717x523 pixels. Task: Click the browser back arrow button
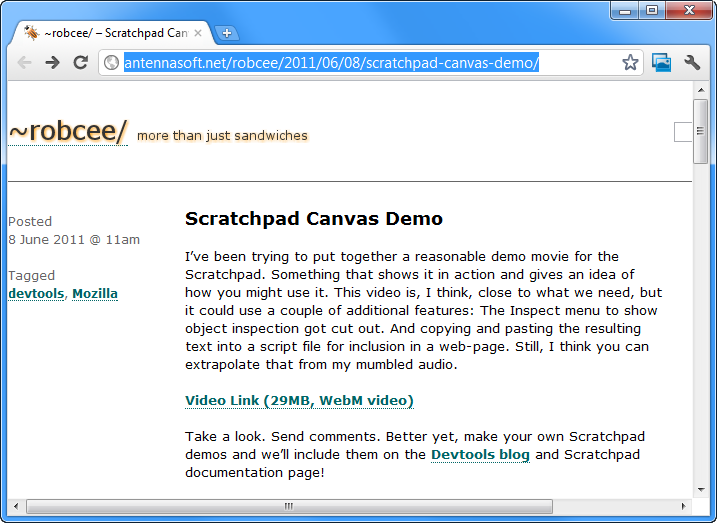tap(25, 63)
